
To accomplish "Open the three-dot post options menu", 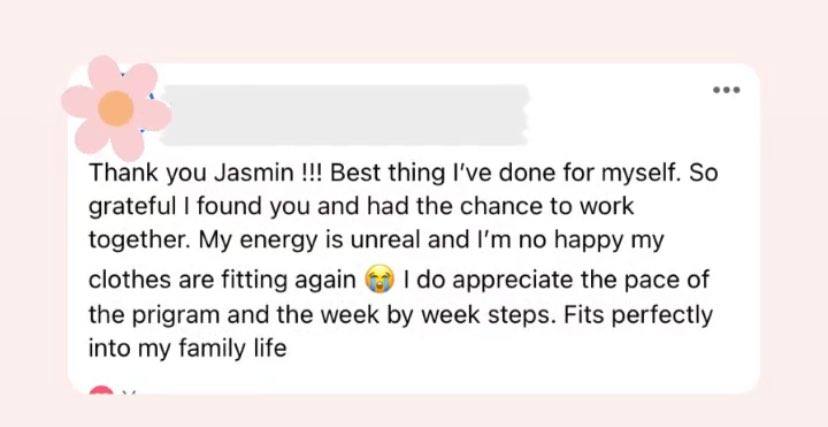I will coord(727,90).
